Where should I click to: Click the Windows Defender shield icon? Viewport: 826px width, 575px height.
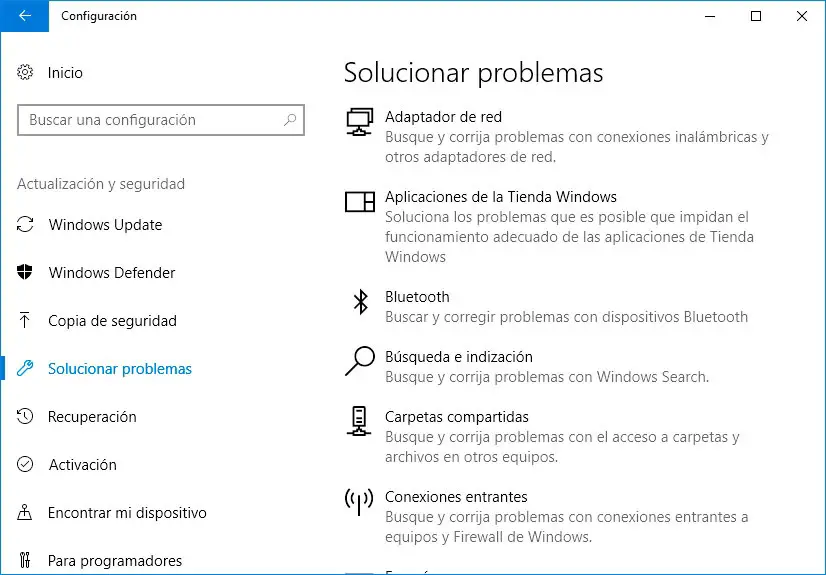point(26,273)
